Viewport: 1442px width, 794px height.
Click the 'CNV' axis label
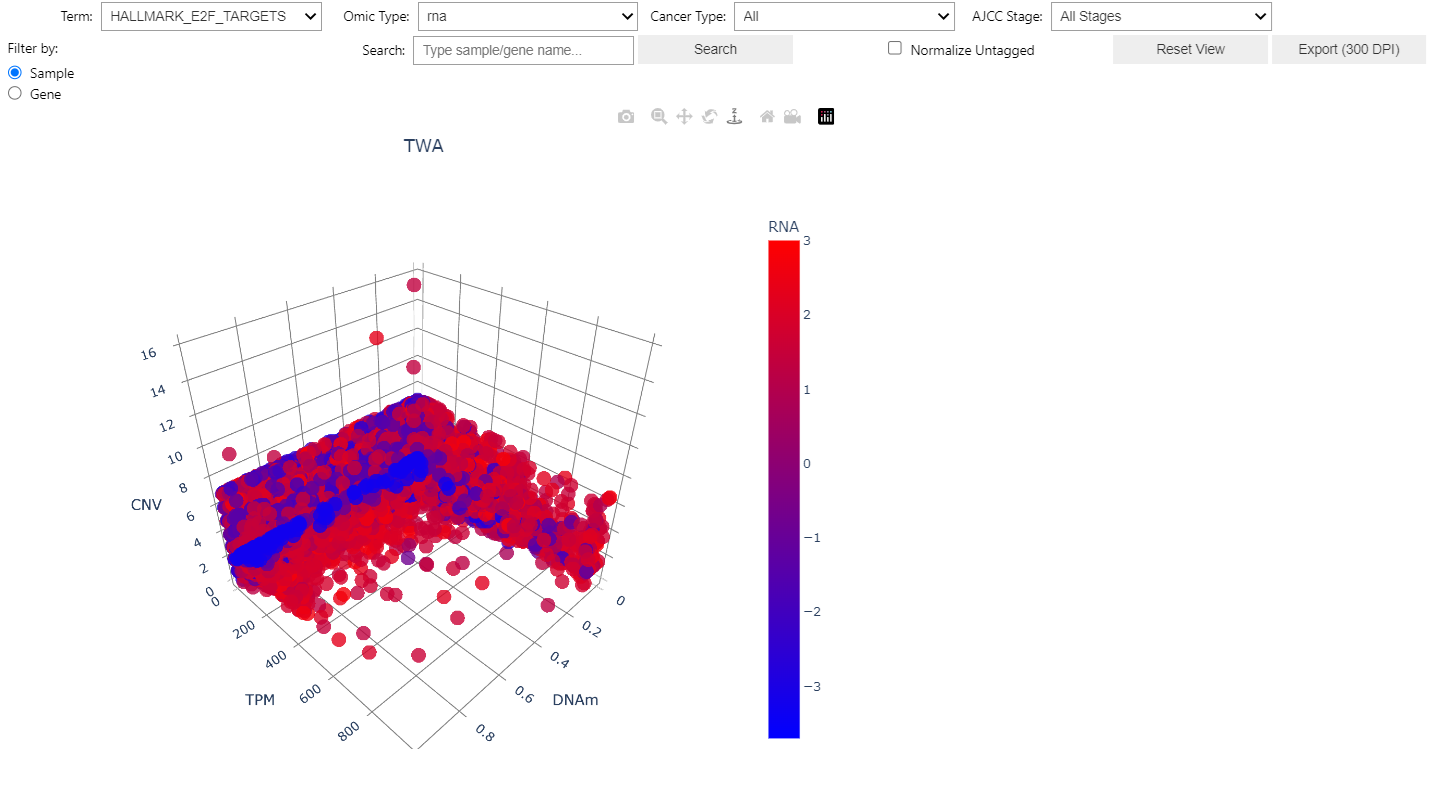146,504
